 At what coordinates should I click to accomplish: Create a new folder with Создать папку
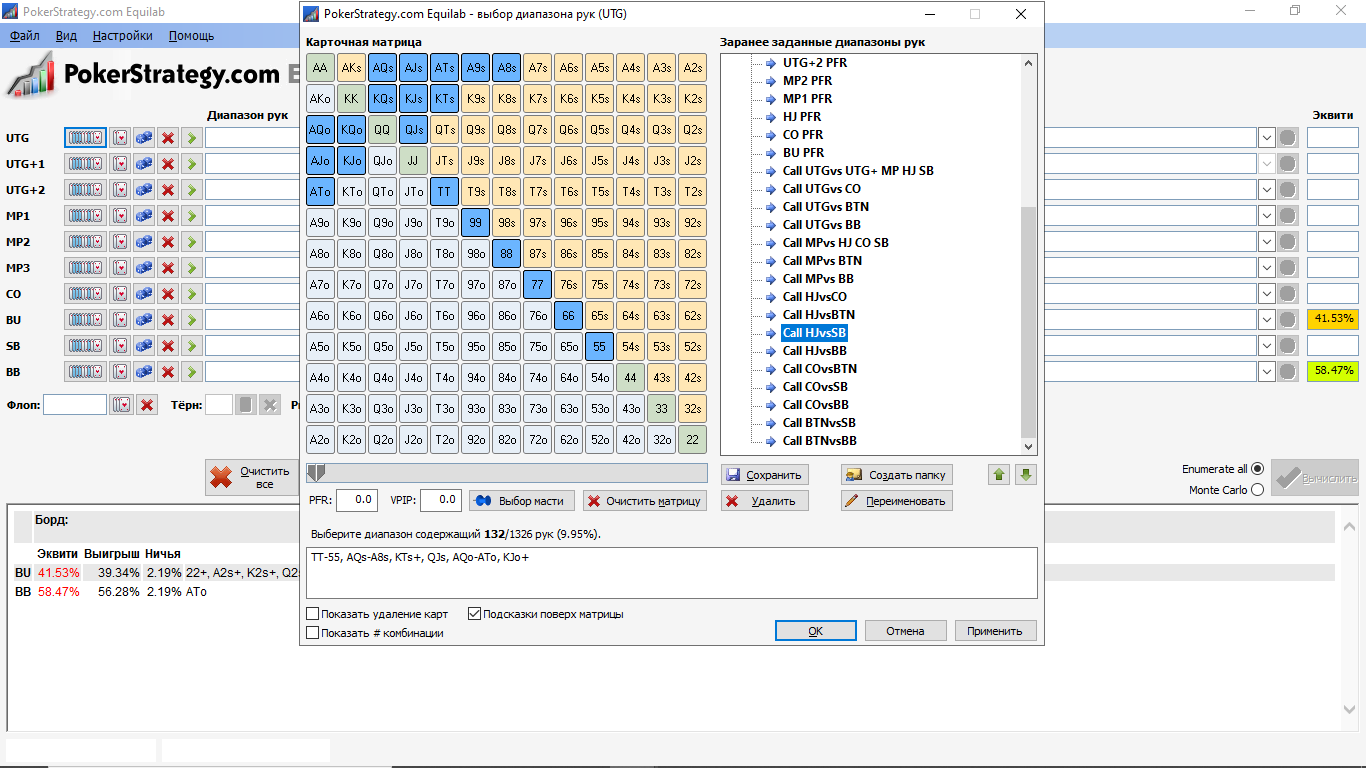[x=896, y=475]
